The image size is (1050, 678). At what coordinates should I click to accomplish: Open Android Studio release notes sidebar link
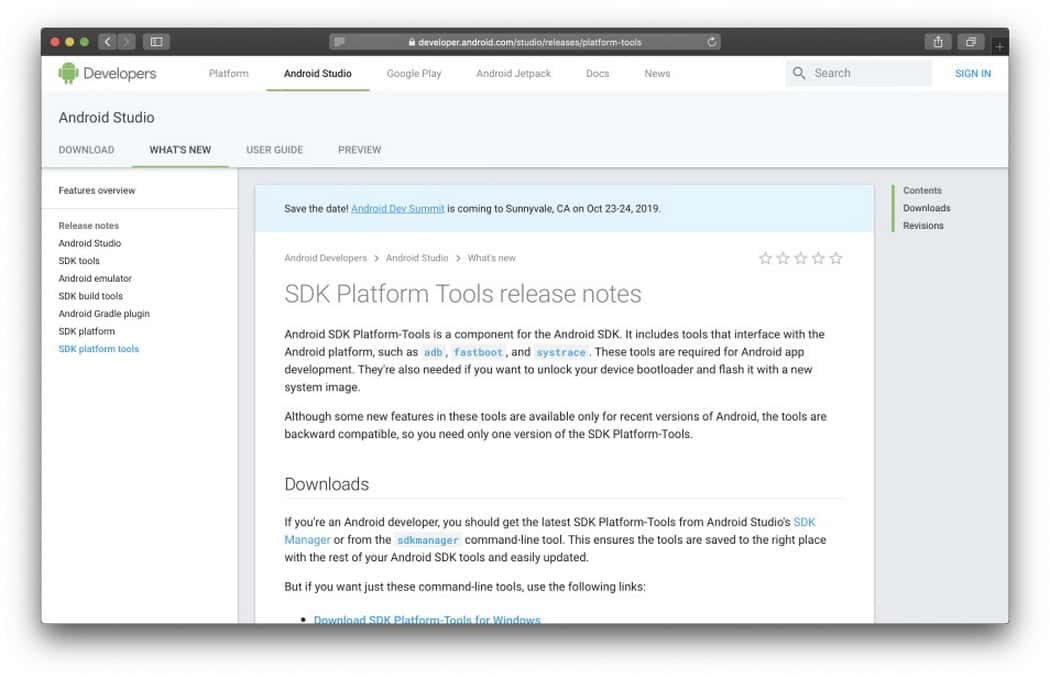[x=90, y=243]
